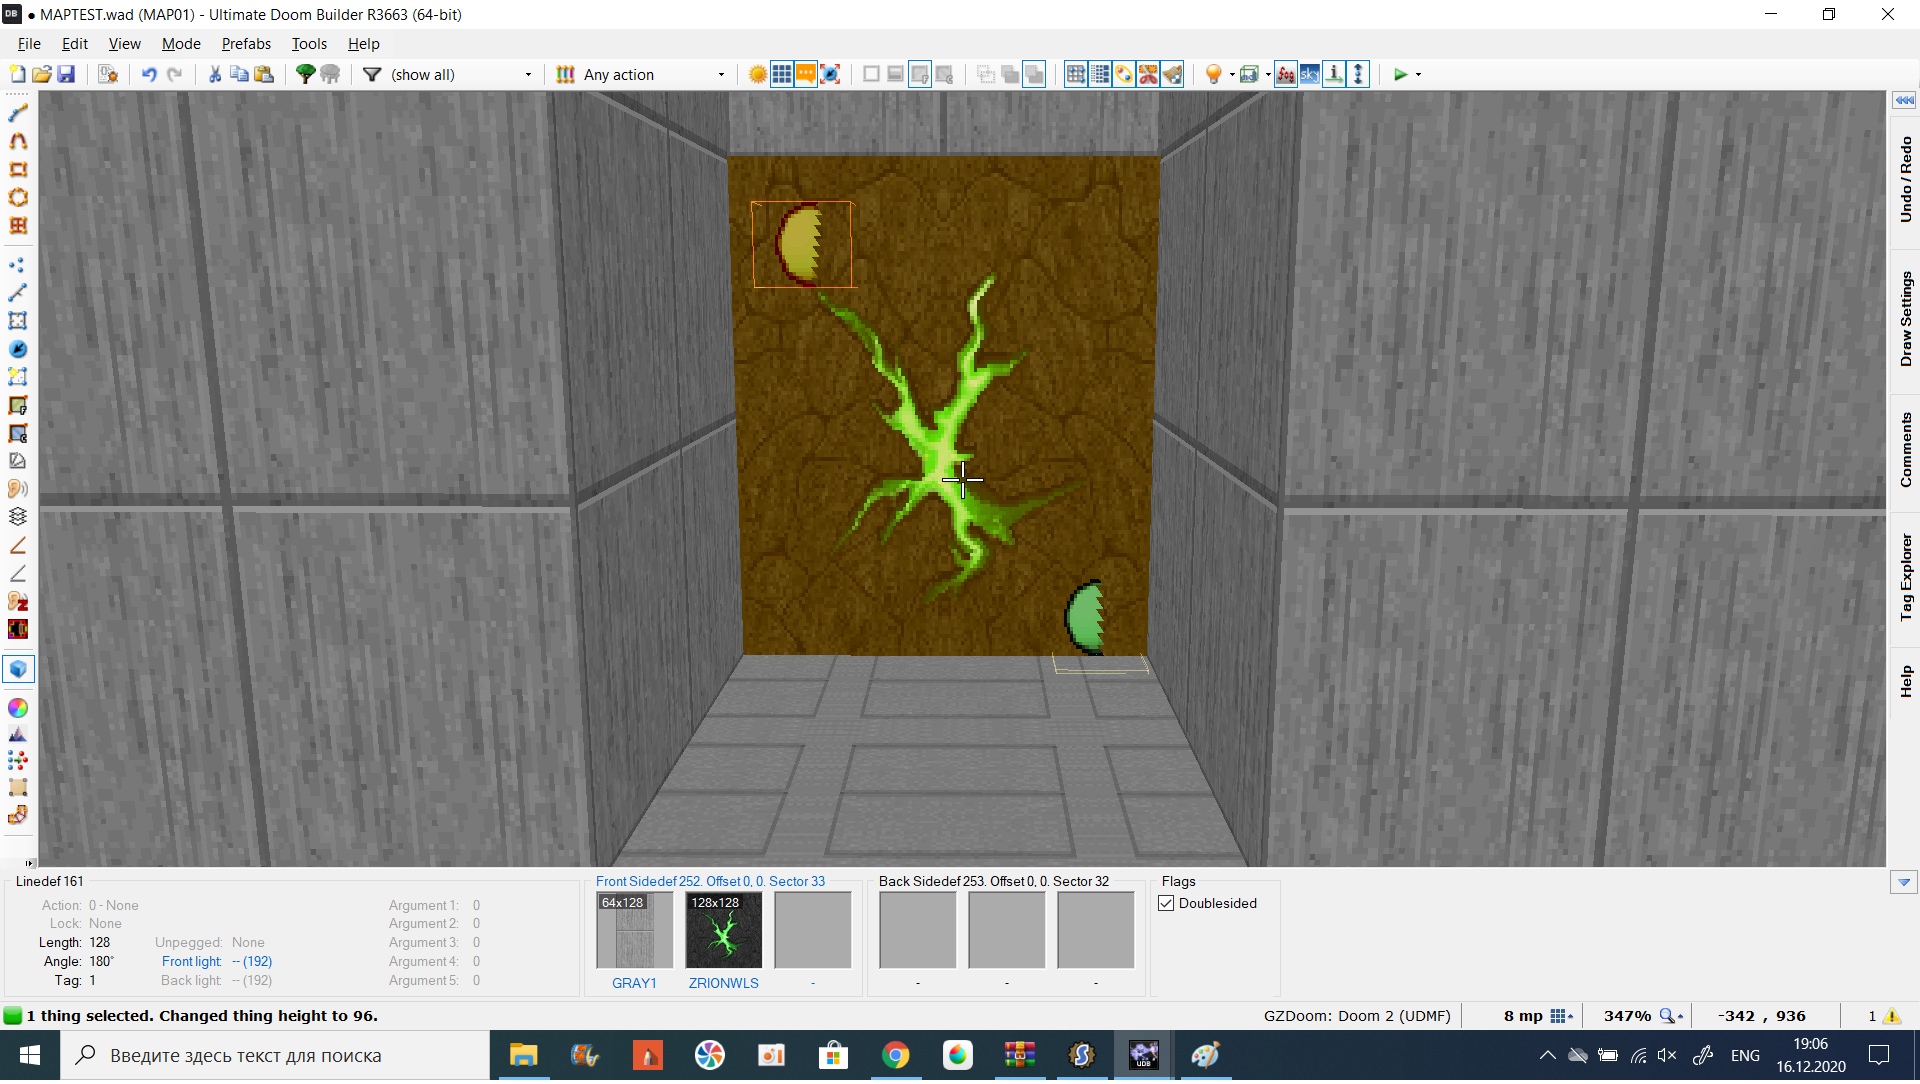Run test map with green play button
Image resolution: width=1920 pixels, height=1084 pixels.
point(1400,75)
